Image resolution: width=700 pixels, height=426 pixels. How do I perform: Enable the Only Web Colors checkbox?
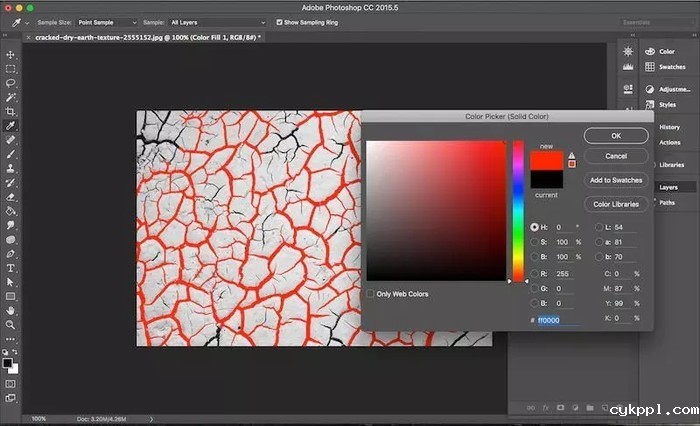point(371,294)
